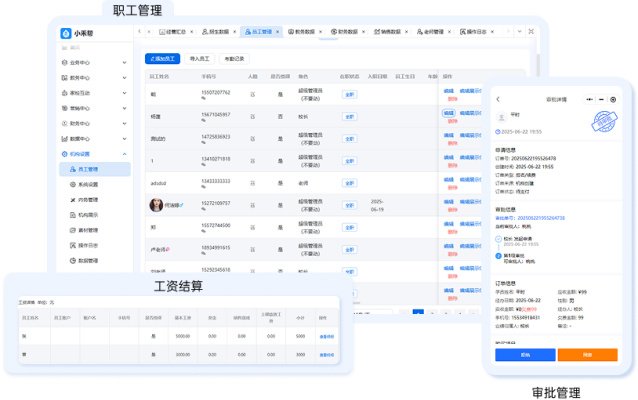Toggle fullscreen icon at tab bar end

click(x=531, y=31)
